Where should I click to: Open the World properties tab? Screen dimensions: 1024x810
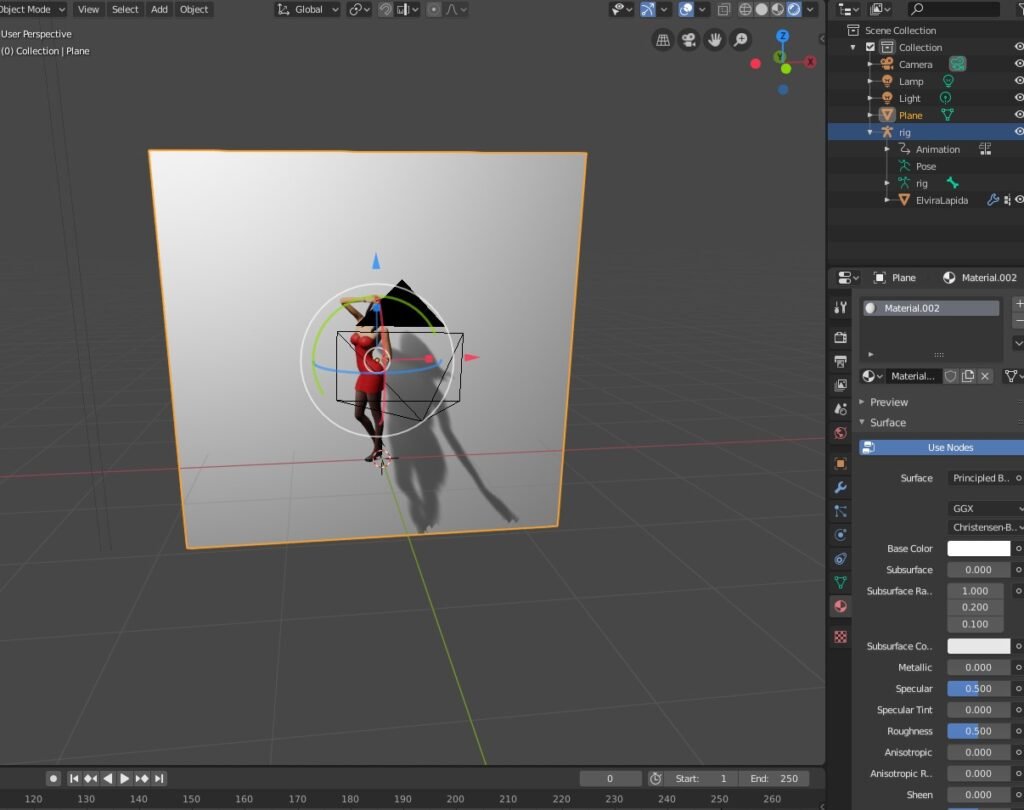coord(840,433)
